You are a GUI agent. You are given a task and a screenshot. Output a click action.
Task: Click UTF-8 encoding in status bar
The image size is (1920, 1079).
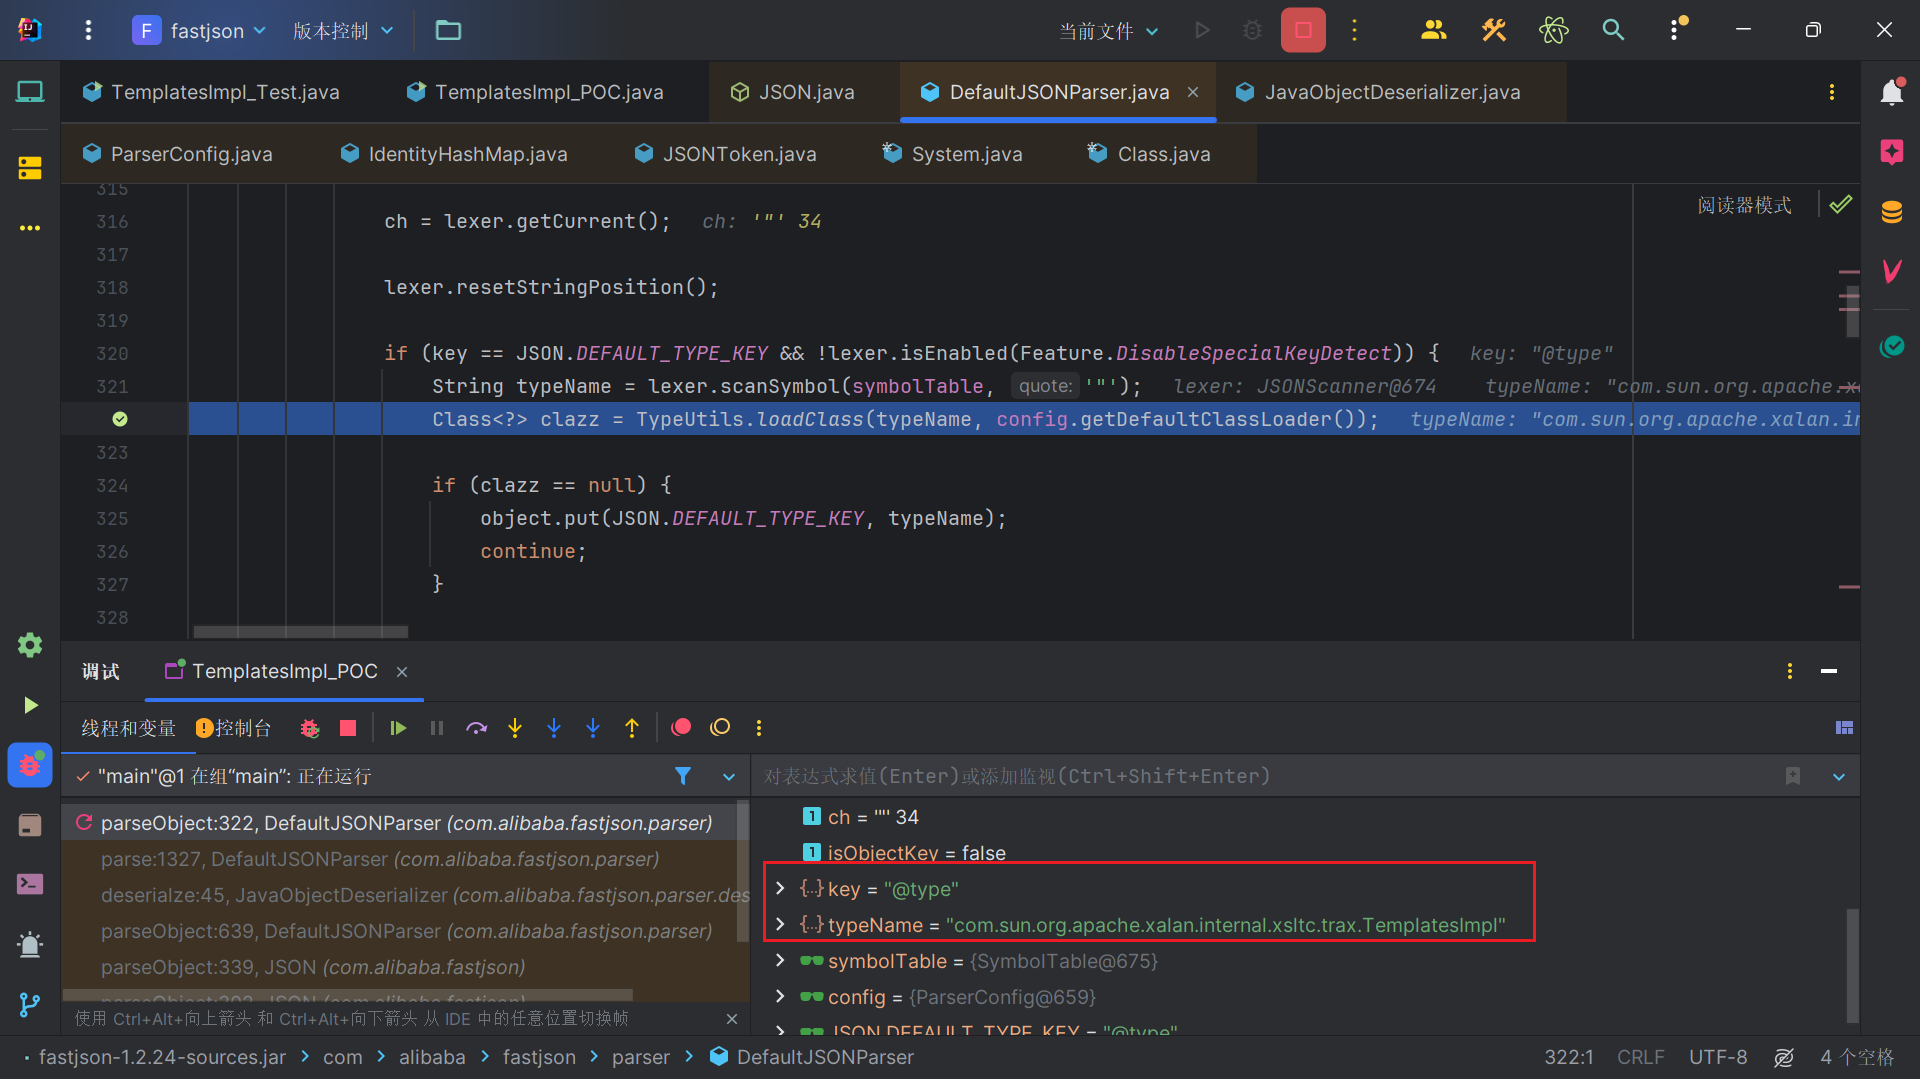point(1718,1057)
